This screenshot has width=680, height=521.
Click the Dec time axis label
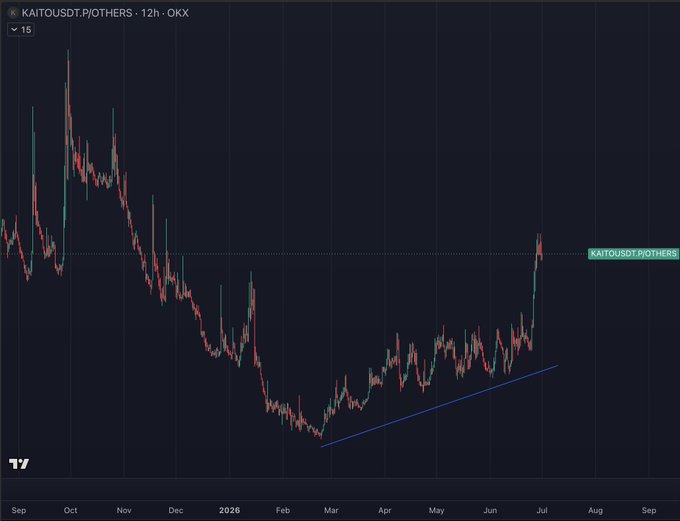coord(176,510)
